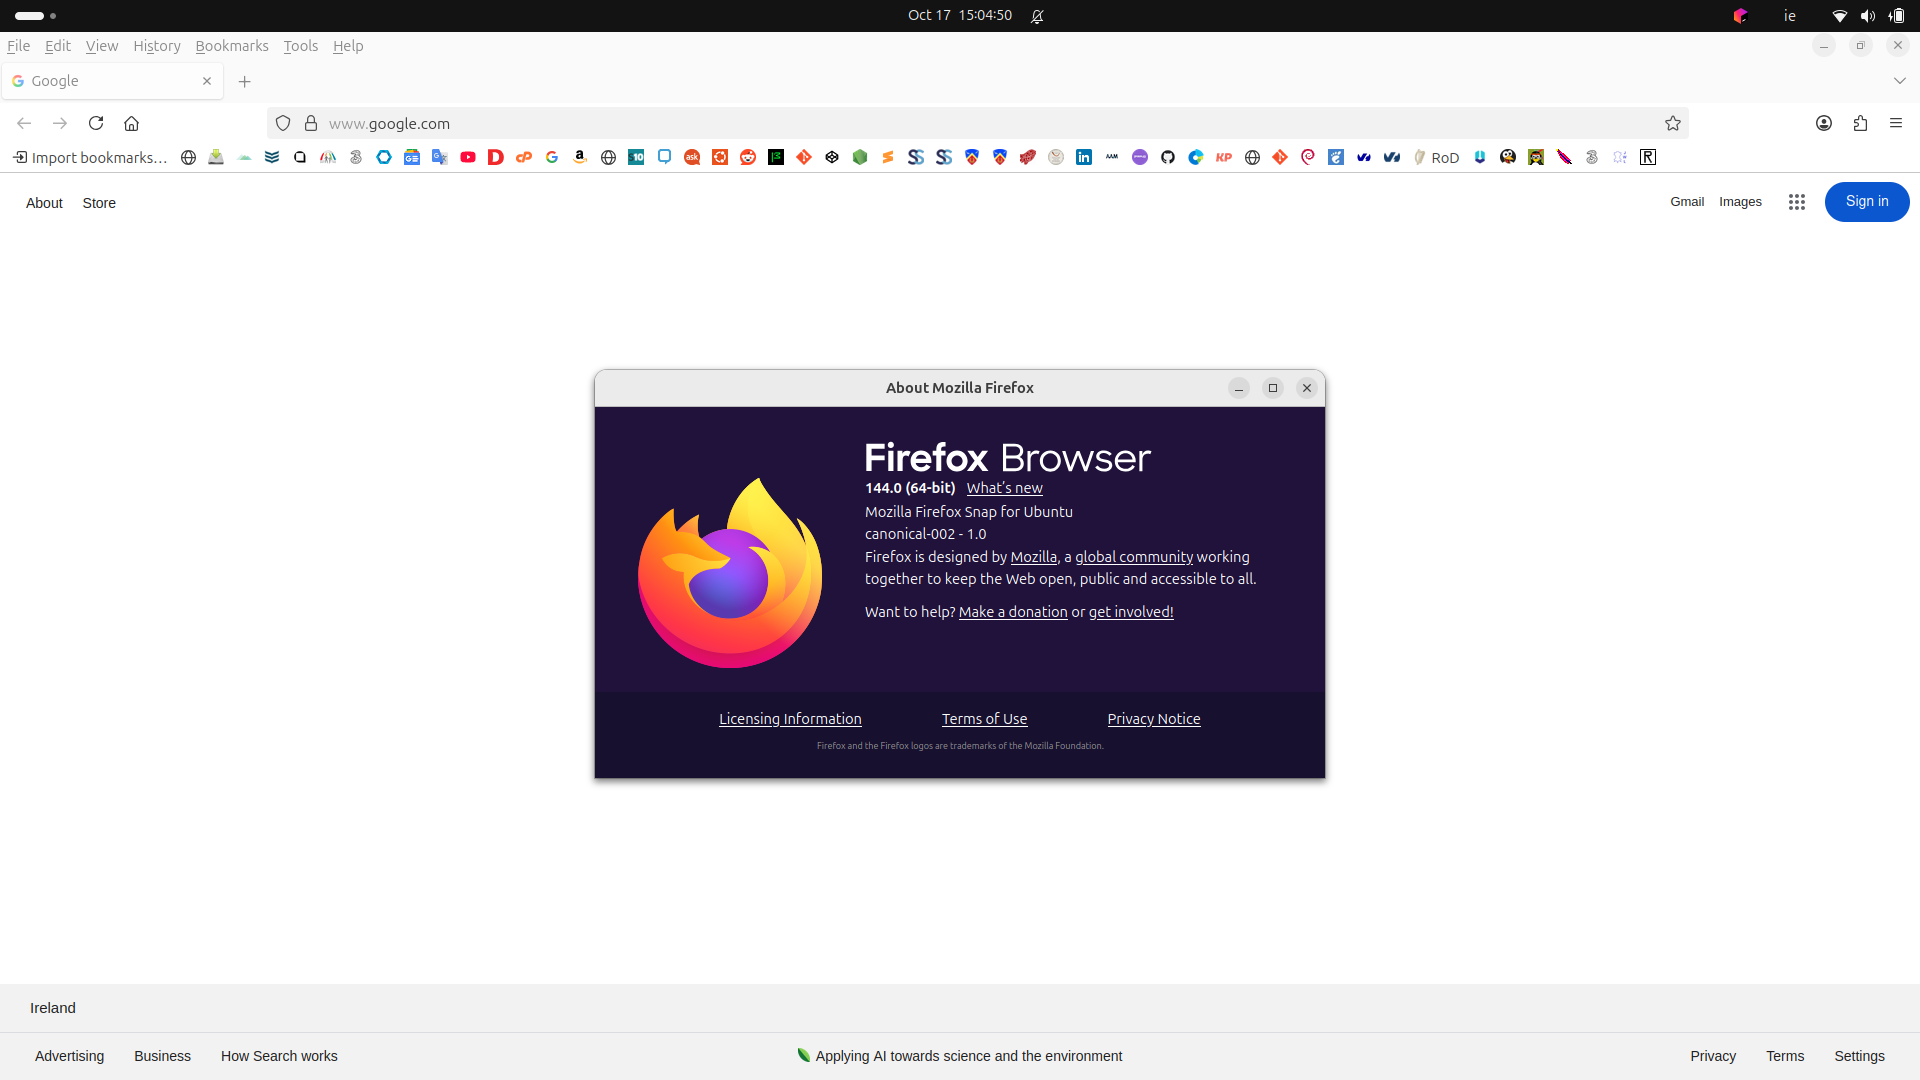Viewport: 1920px width, 1080px height.
Task: Click the What's new link
Action: click(1004, 488)
